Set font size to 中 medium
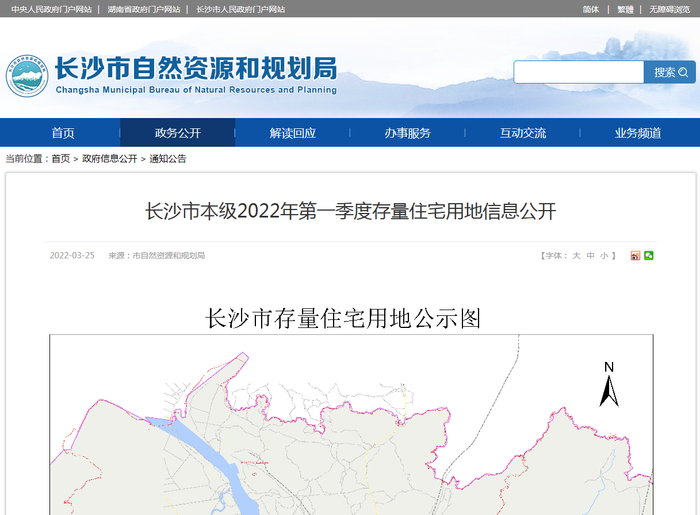Viewport: 700px width, 515px height. point(590,256)
